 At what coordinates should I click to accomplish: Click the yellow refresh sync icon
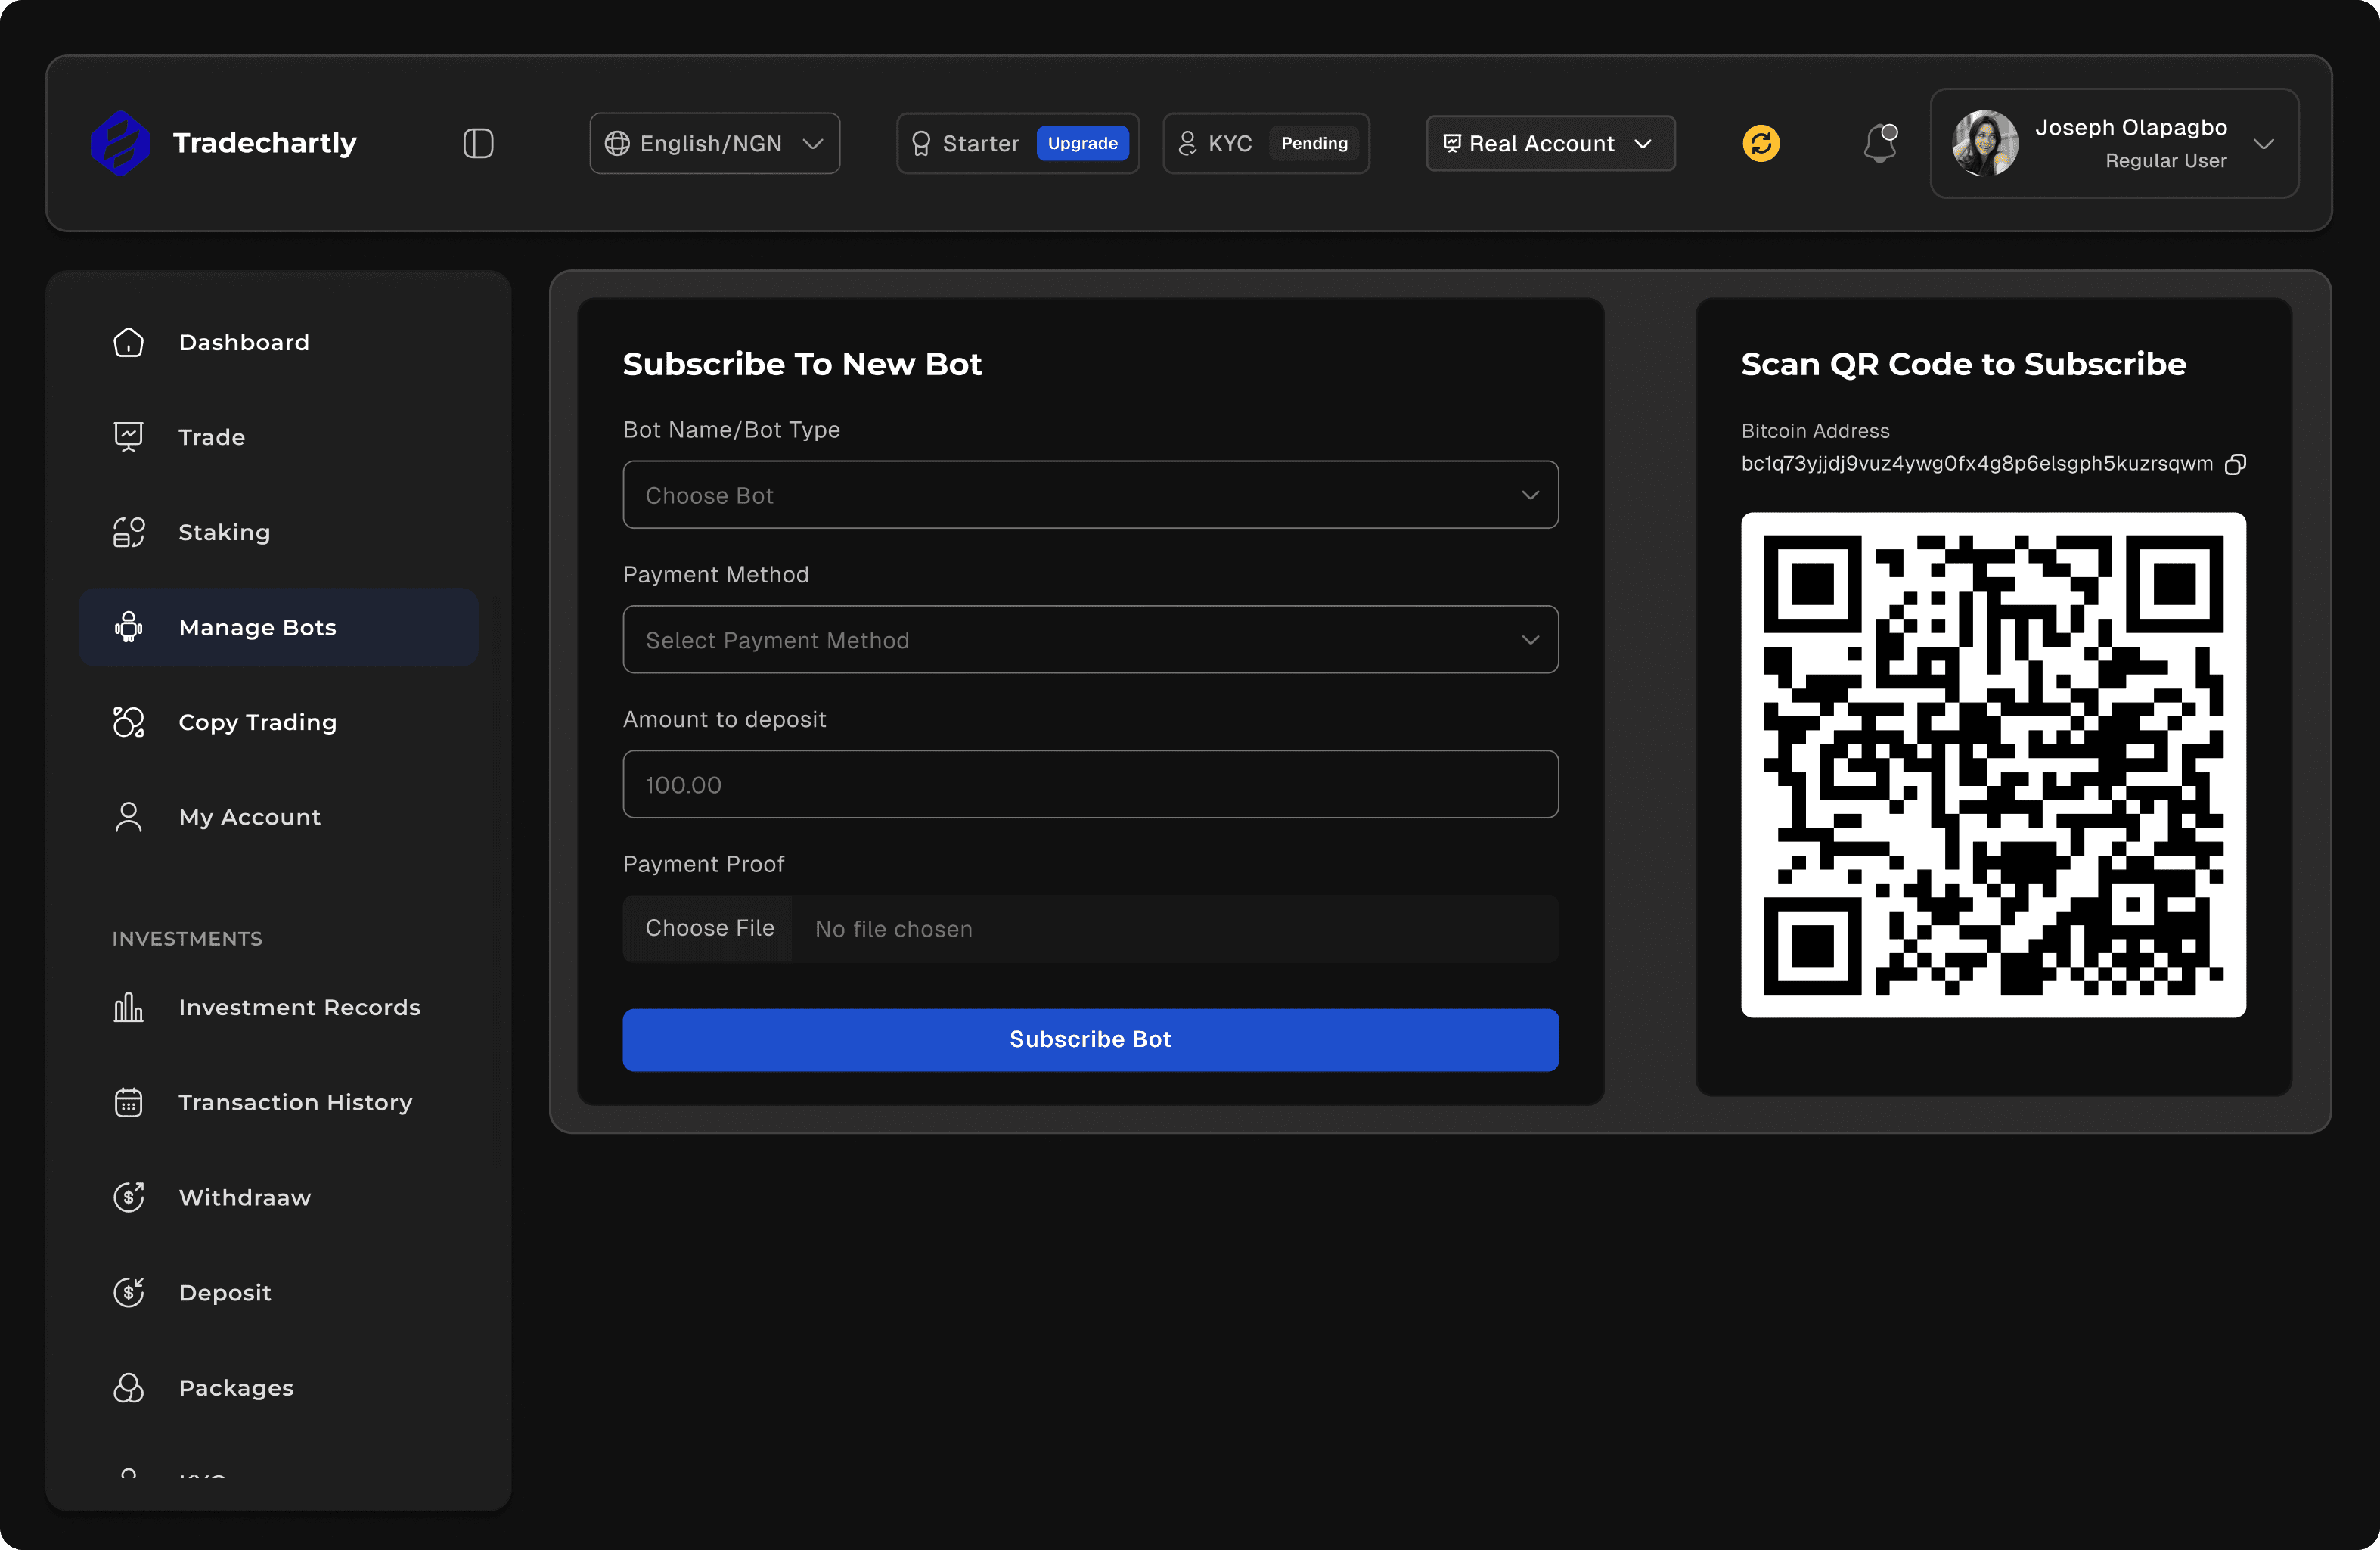pos(1761,143)
